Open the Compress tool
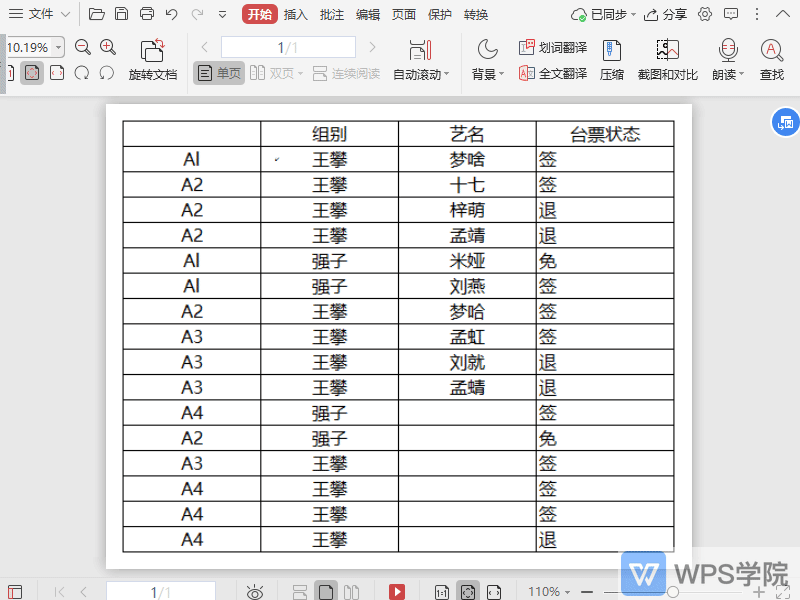Viewport: 800px width, 600px height. click(x=612, y=60)
